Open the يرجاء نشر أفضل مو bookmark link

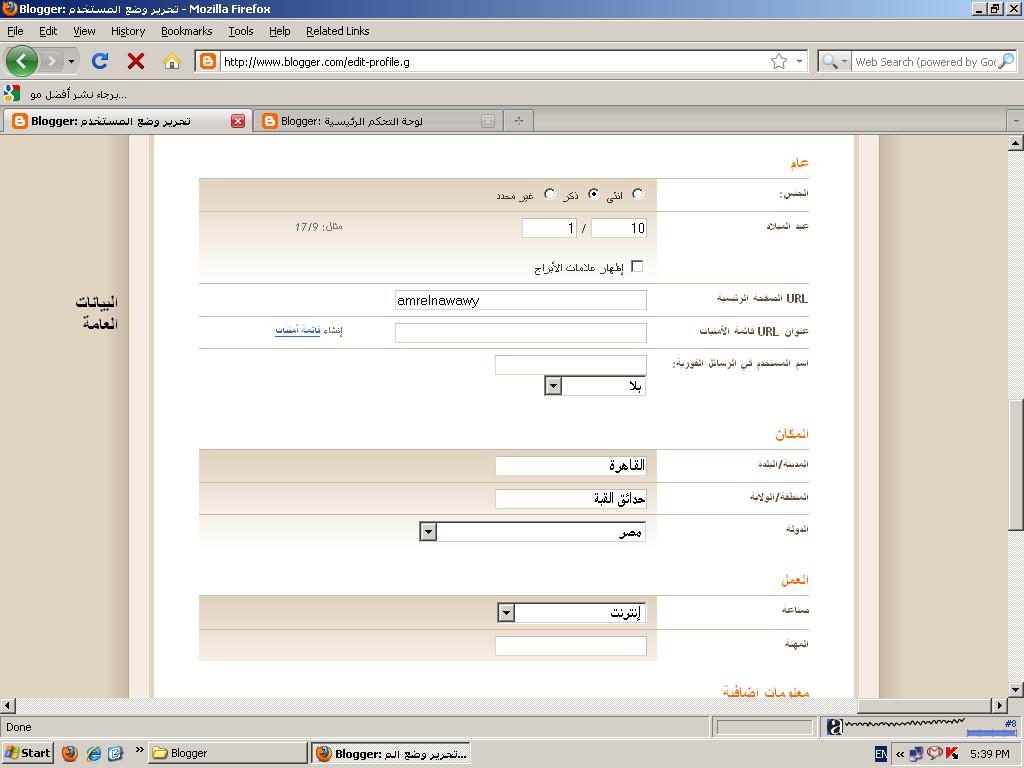pos(78,94)
